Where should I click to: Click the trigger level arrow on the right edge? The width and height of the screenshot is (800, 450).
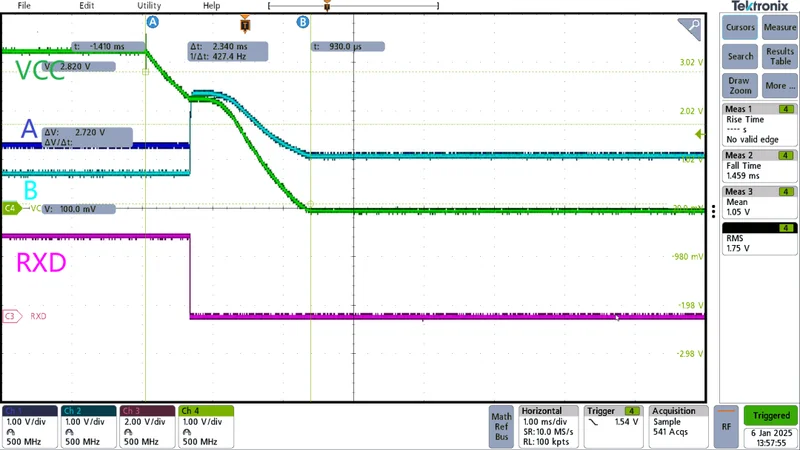pos(699,134)
